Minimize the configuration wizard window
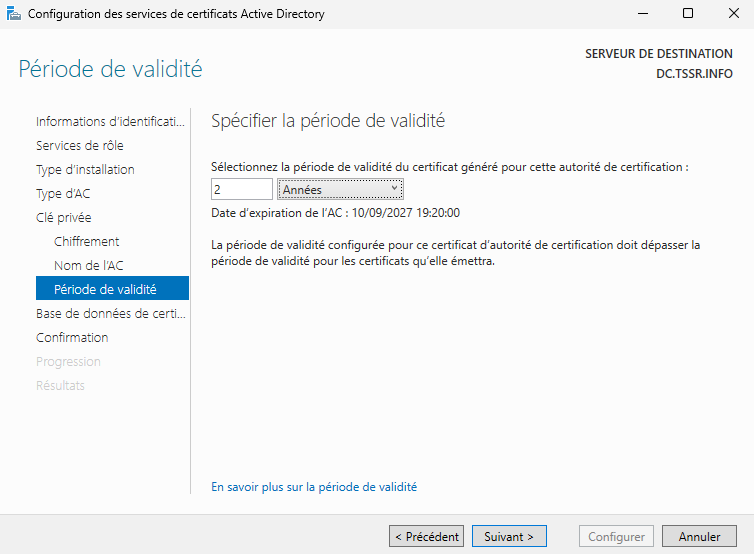This screenshot has height=554, width=754. tap(643, 14)
